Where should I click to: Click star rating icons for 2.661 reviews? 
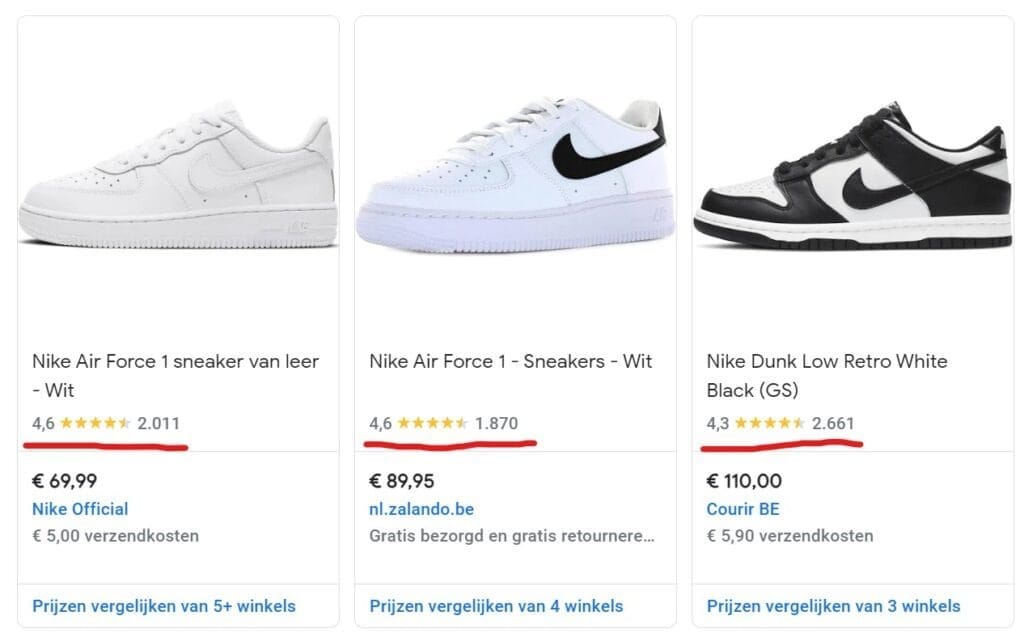pos(770,423)
